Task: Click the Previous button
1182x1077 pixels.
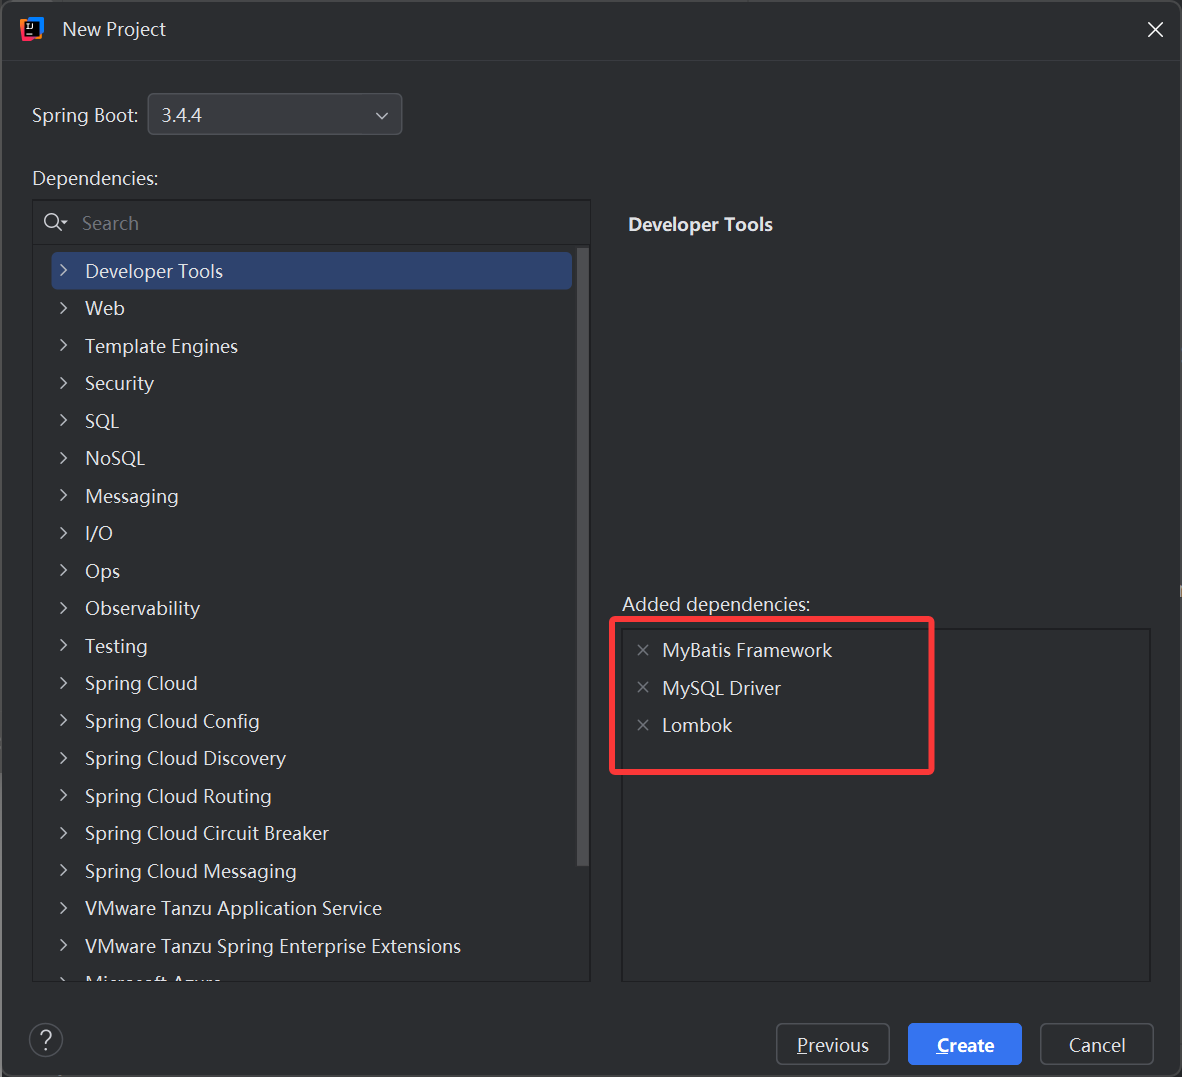Action: click(833, 1045)
